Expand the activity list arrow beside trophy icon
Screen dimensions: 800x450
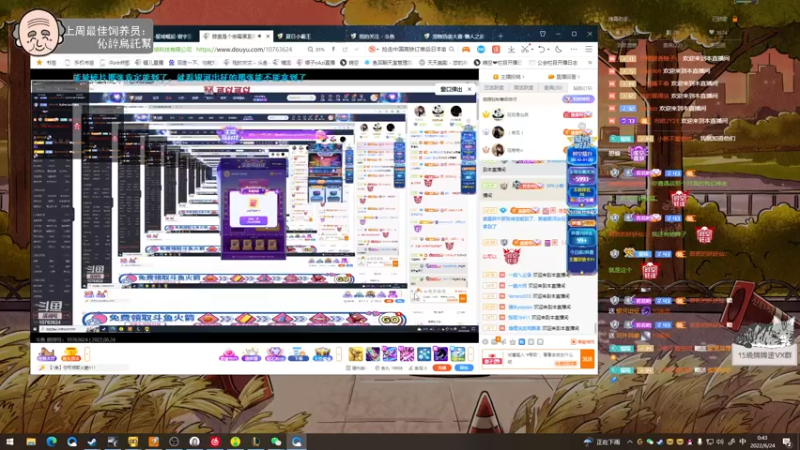(87, 354)
